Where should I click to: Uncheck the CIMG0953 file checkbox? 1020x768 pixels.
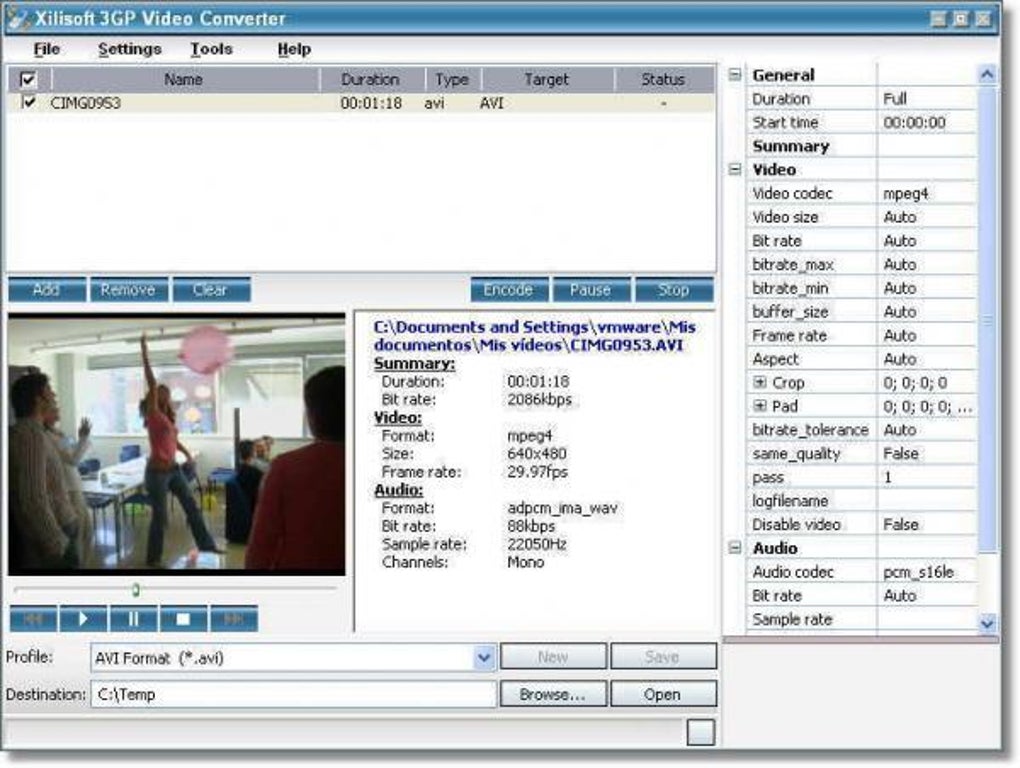[28, 102]
